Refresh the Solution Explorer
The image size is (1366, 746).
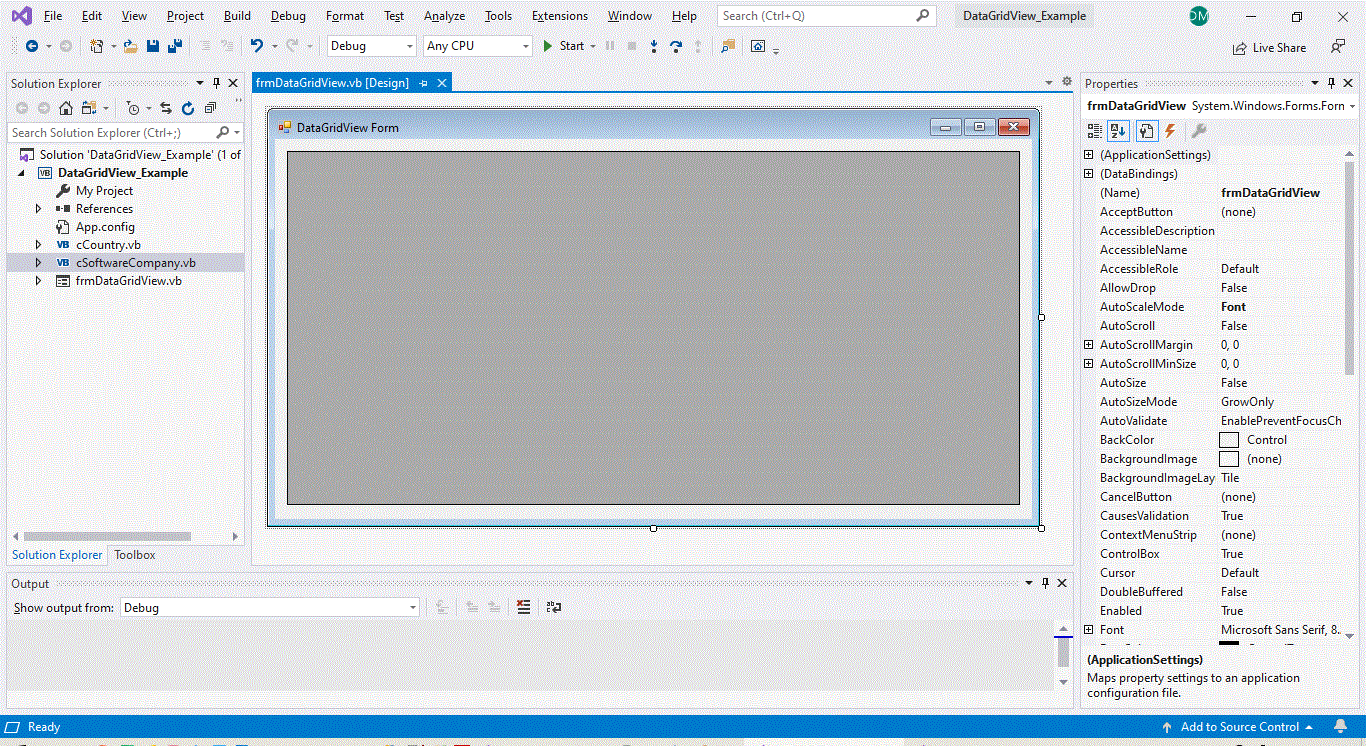tap(187, 107)
